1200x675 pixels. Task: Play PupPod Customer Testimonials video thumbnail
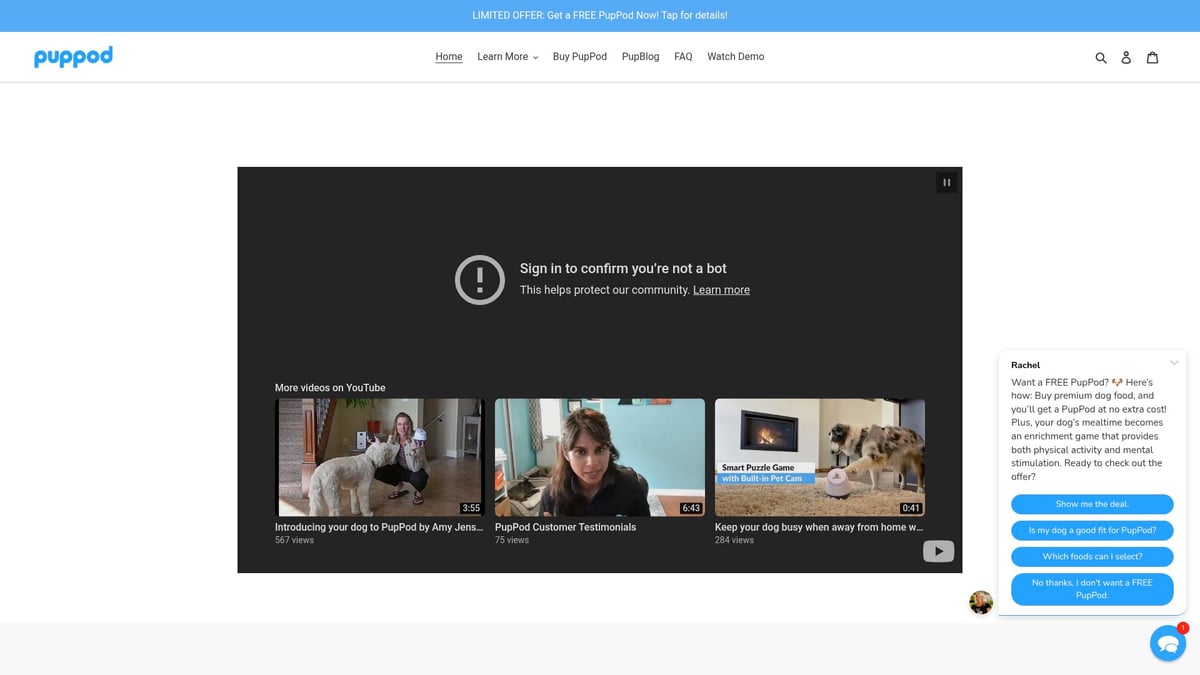(x=600, y=457)
